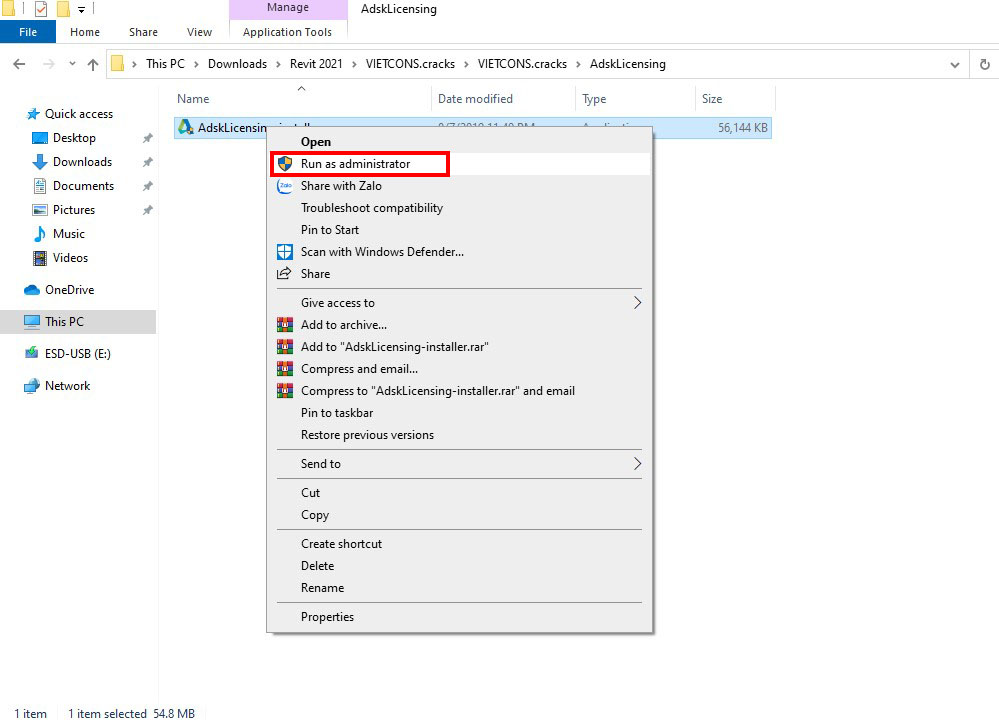
Task: Click the Properties icon in Quick Access Toolbar
Action: point(40,8)
